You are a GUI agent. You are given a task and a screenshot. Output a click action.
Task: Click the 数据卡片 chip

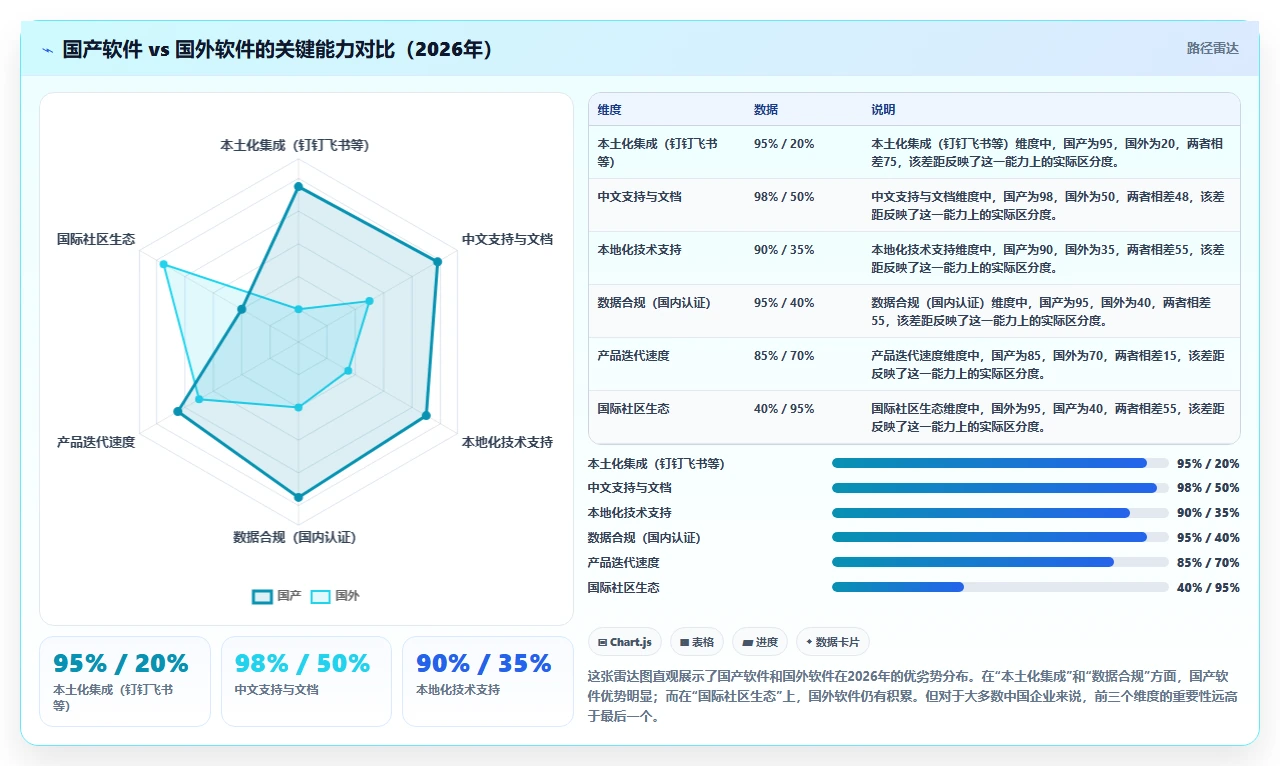(834, 642)
